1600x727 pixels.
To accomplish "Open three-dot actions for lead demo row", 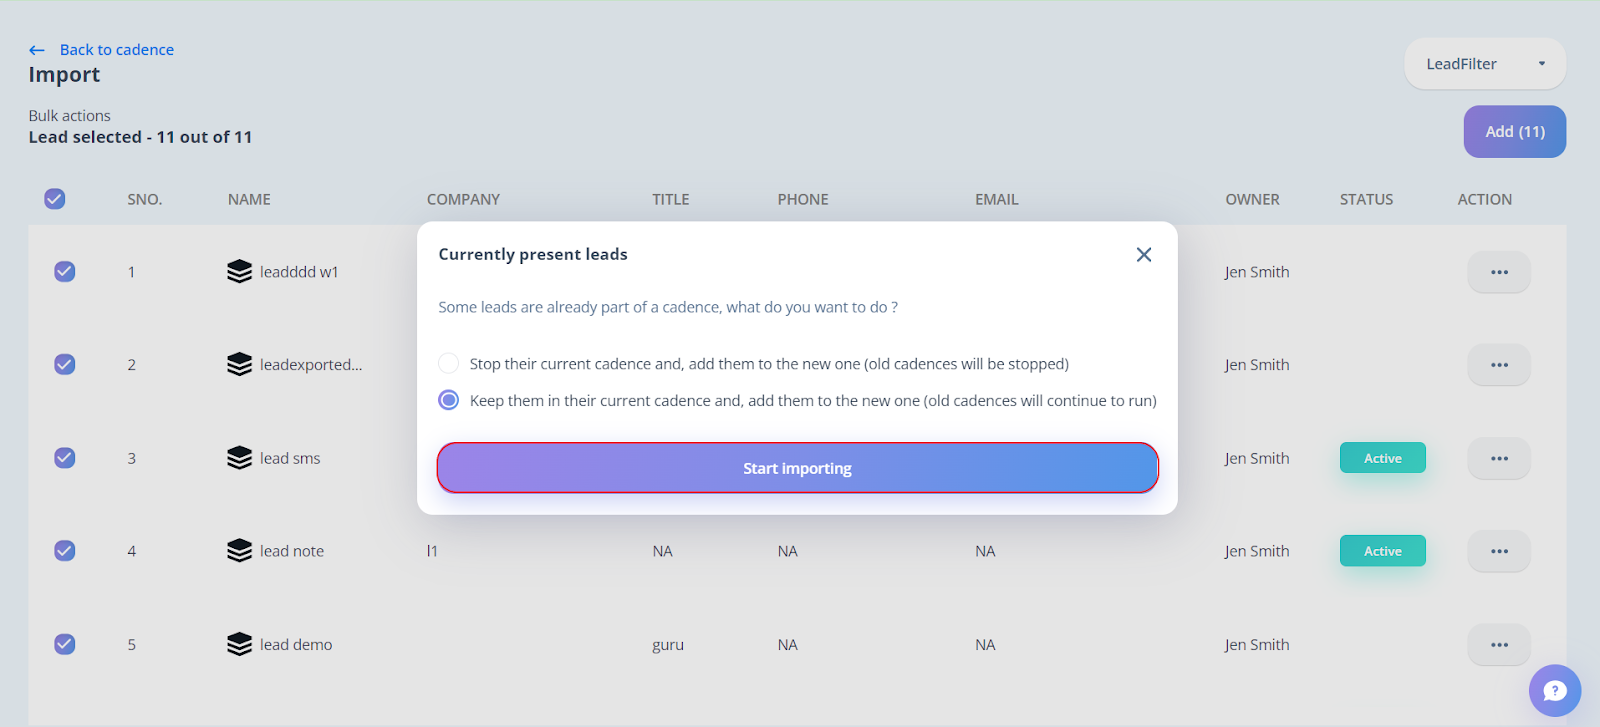I will tap(1498, 645).
